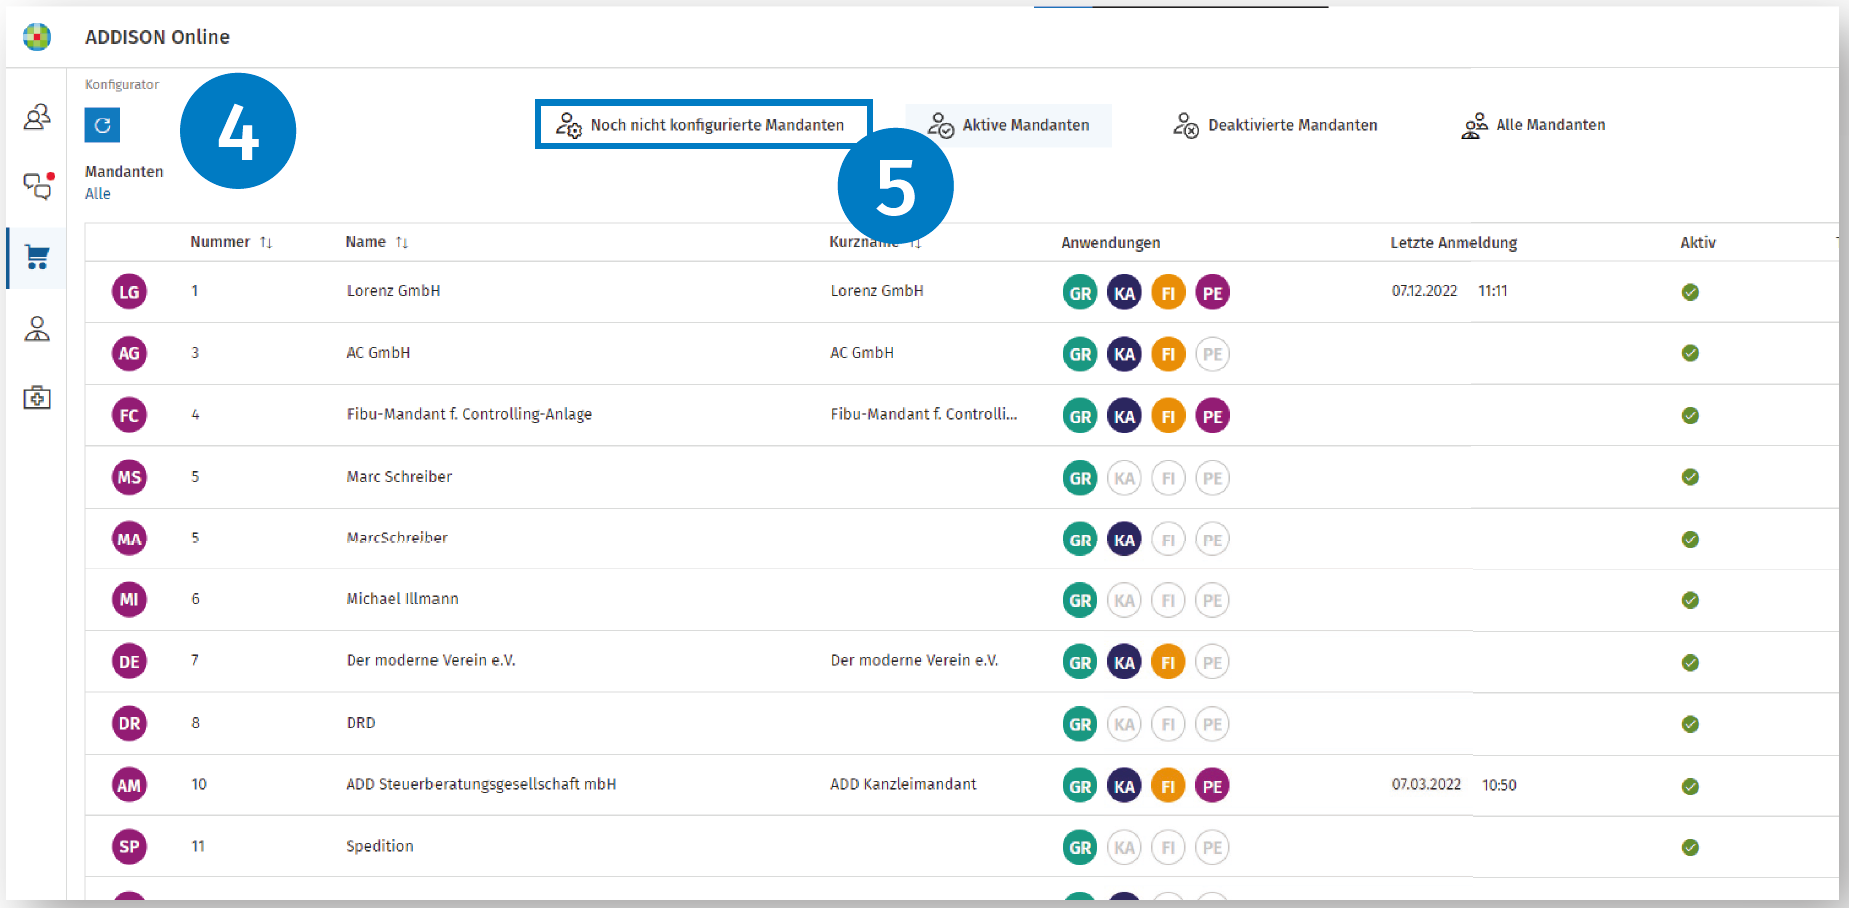1849x908 pixels.
Task: Click the login date '07.03.2022'
Action: coord(1426,785)
